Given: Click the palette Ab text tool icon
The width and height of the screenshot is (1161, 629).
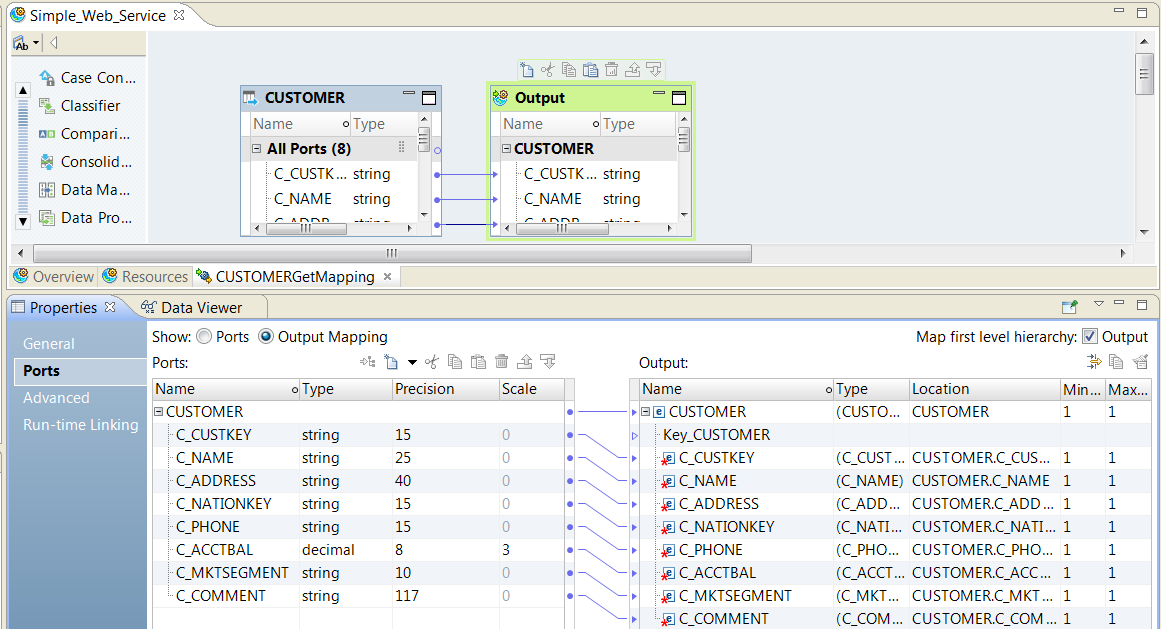Looking at the screenshot, I should pyautogui.click(x=21, y=44).
